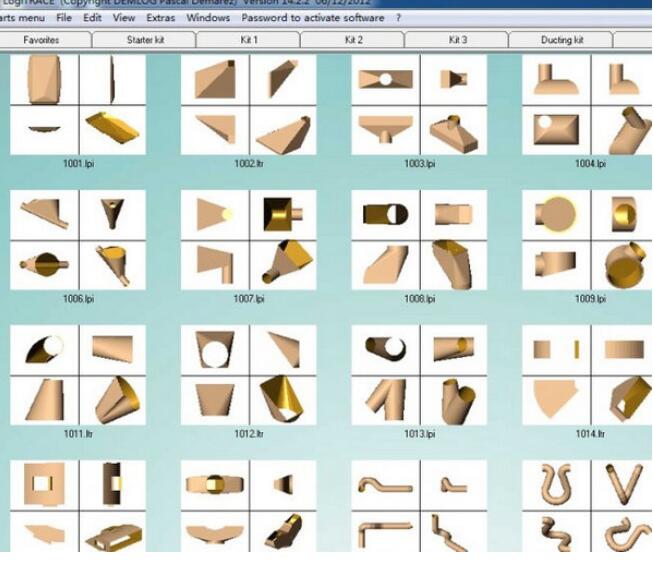Open the question mark help menu
654x561 pixels.
point(398,18)
